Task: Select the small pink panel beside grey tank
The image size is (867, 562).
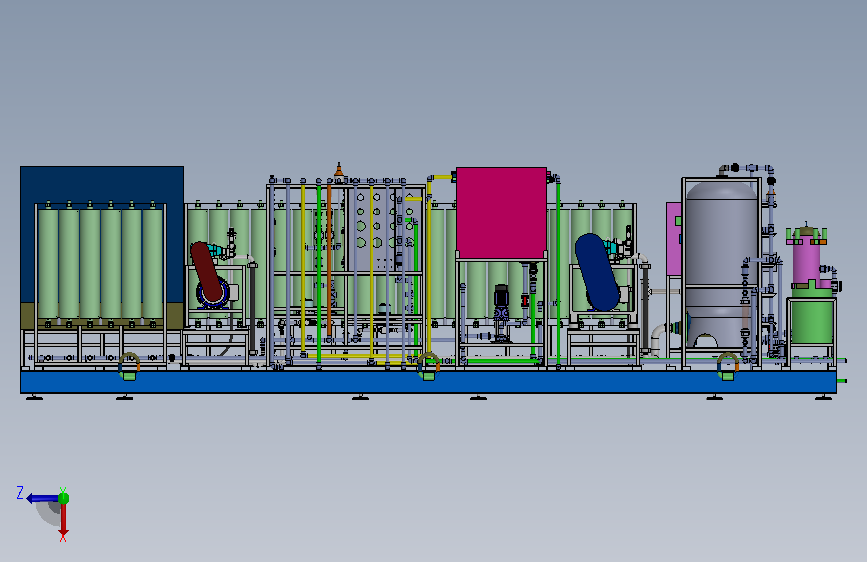Action: tap(673, 238)
